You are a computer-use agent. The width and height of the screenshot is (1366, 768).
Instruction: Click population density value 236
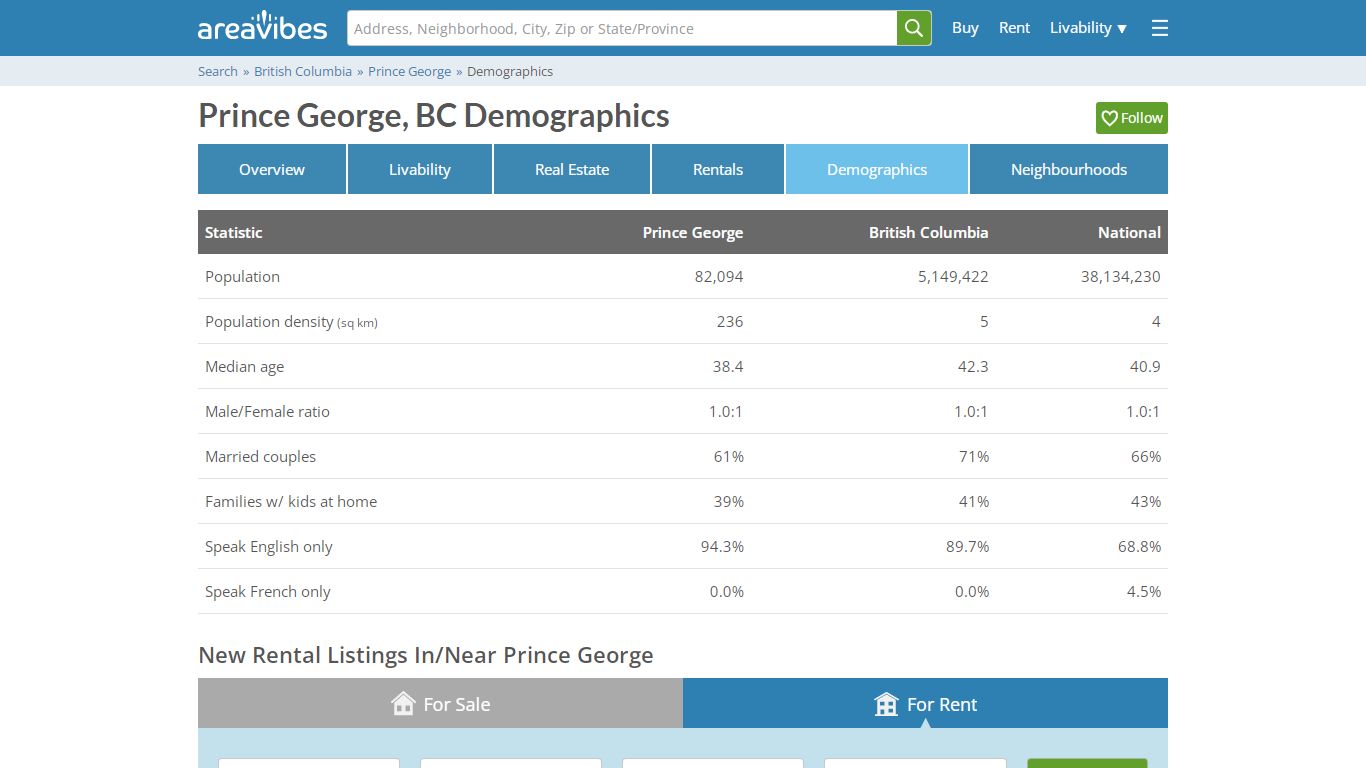coord(730,321)
